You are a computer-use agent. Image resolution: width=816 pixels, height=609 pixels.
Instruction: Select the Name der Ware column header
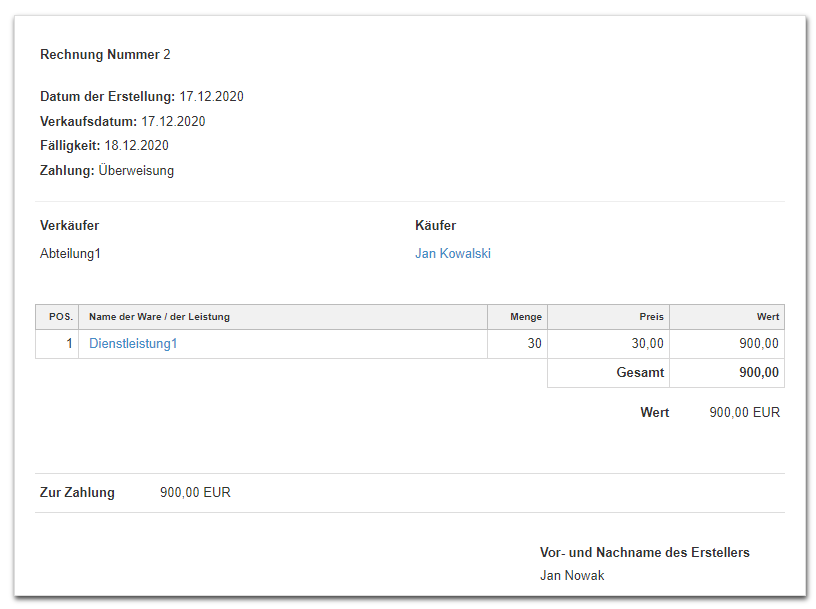pyautogui.click(x=159, y=317)
